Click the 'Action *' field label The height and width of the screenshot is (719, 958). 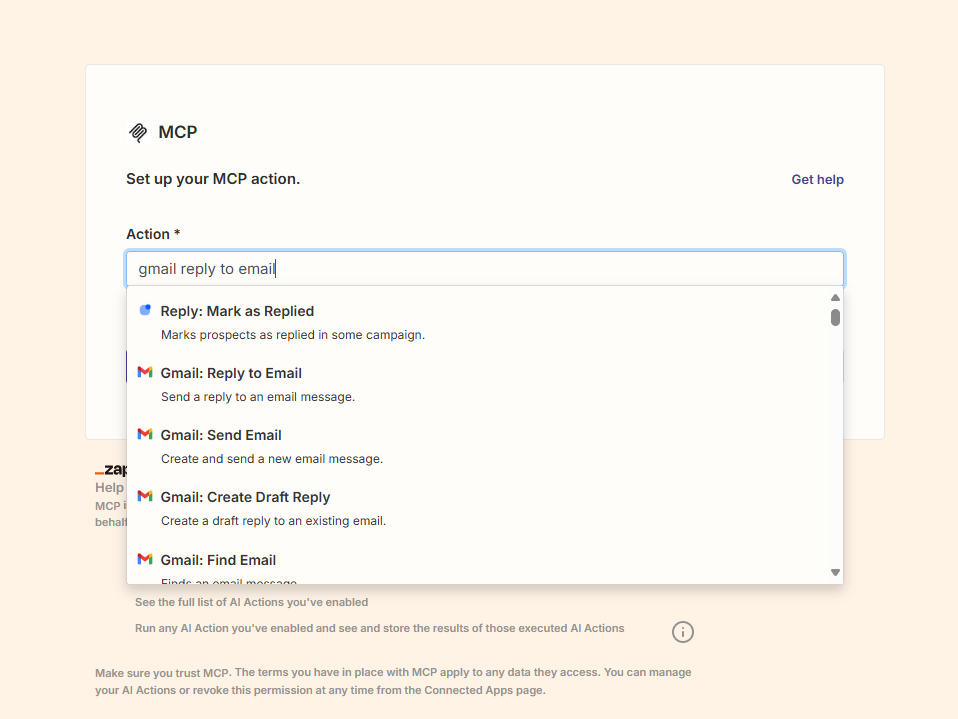point(153,234)
